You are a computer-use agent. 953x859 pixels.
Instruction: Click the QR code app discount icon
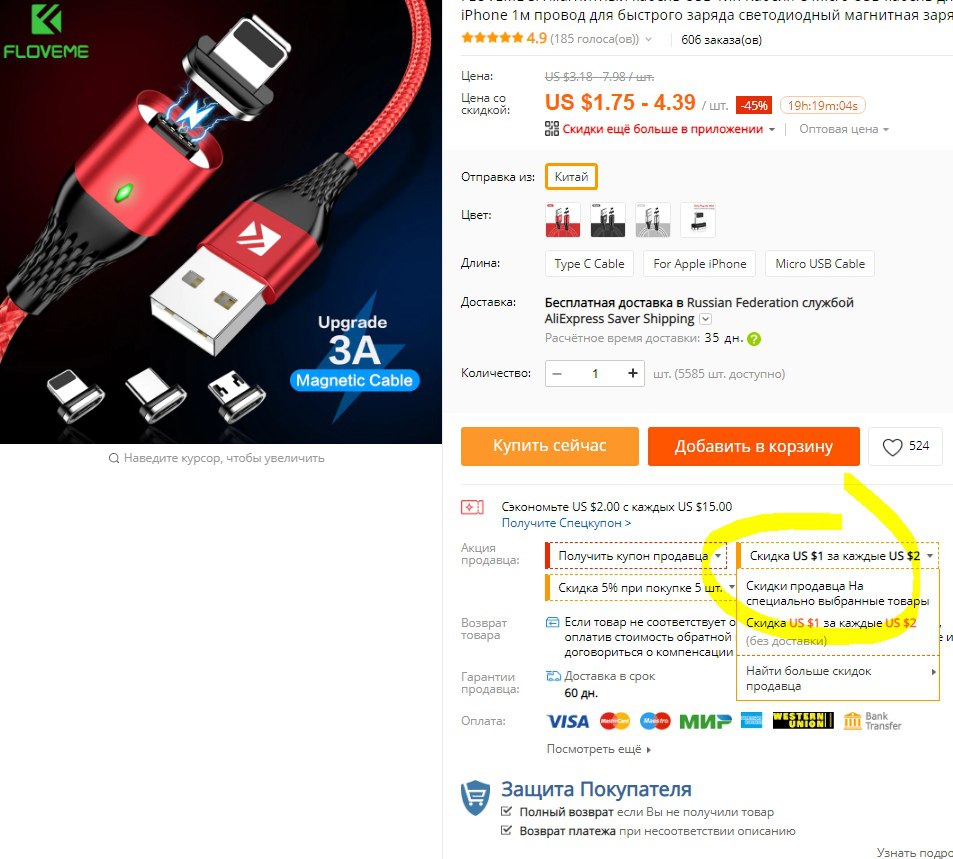pyautogui.click(x=552, y=128)
